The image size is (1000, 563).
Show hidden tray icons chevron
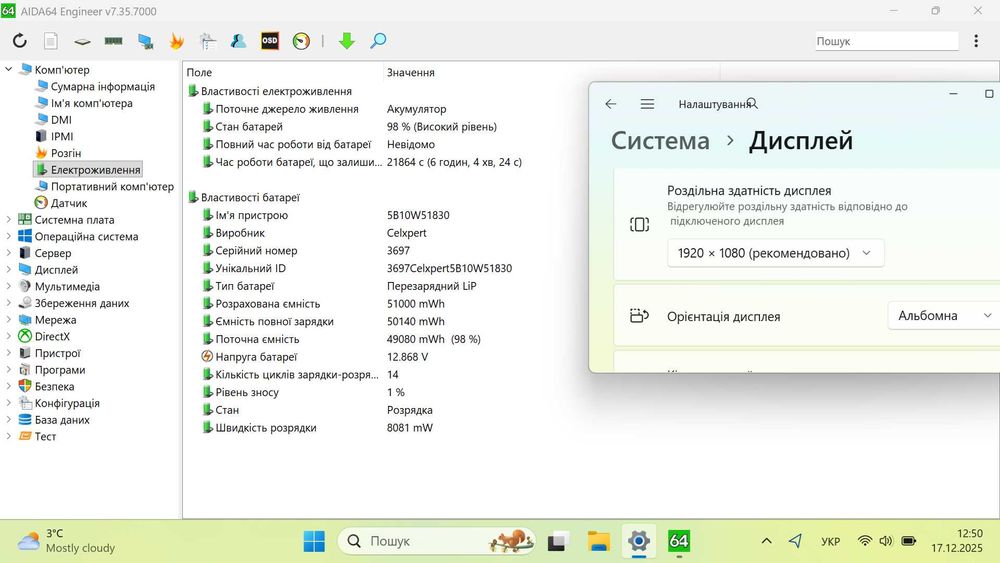767,541
